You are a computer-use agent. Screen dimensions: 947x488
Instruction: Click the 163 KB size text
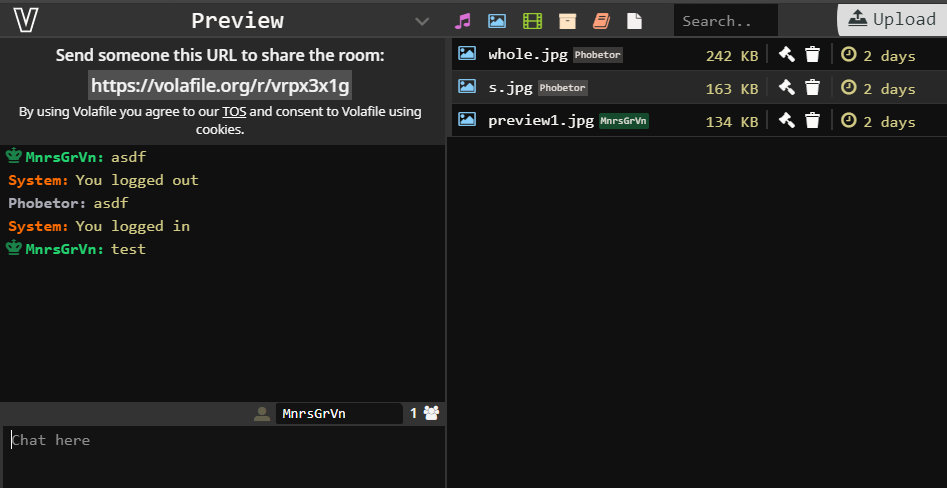(731, 89)
